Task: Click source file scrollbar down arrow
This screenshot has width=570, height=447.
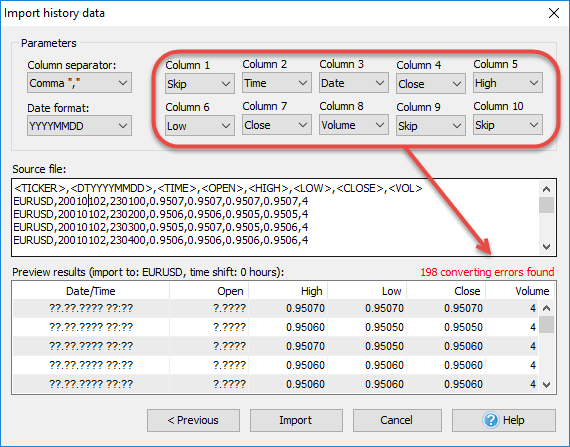Action: pos(546,247)
